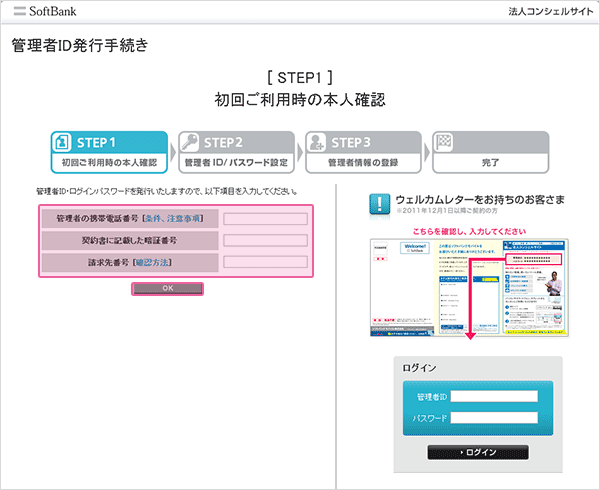Click the STEP3 person registration icon
Image resolution: width=600 pixels, height=490 pixels.
(x=316, y=141)
